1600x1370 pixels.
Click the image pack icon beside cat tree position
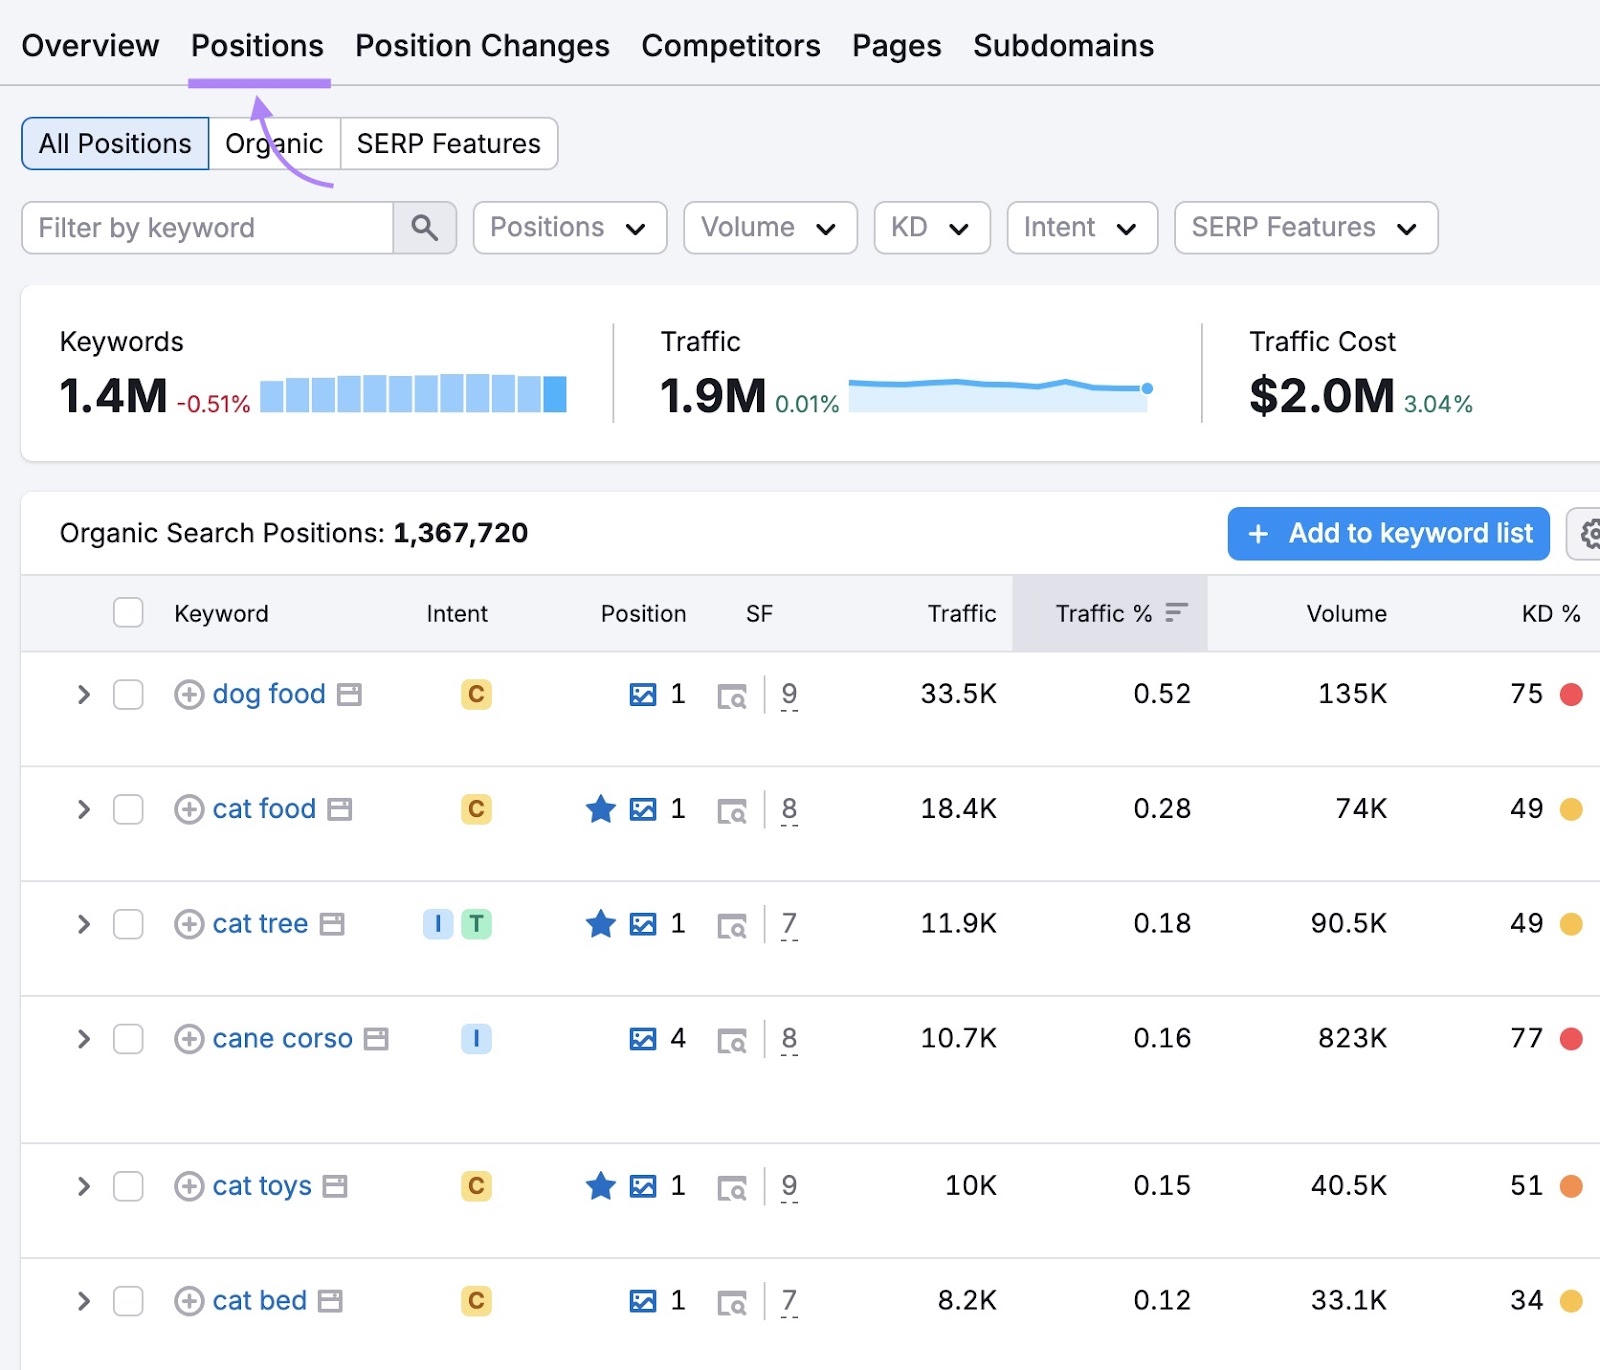click(645, 924)
